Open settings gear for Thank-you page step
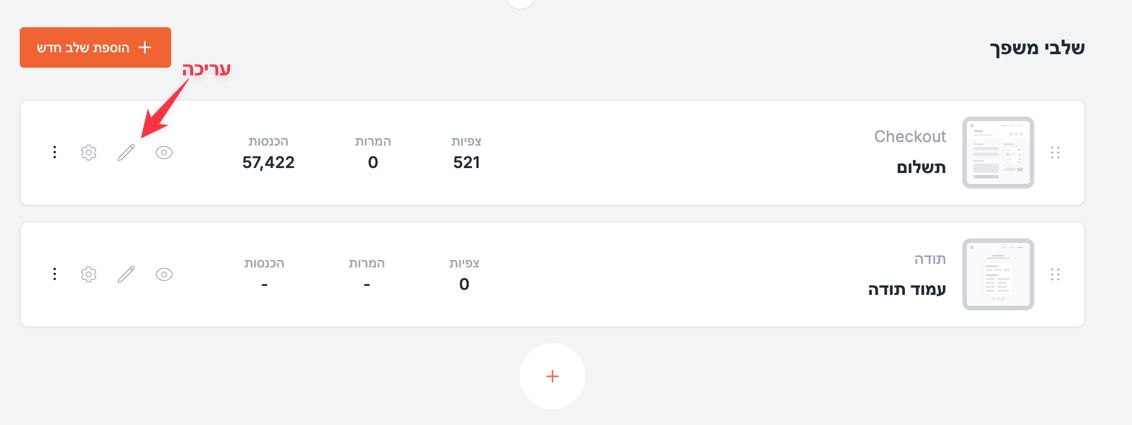 (x=89, y=274)
